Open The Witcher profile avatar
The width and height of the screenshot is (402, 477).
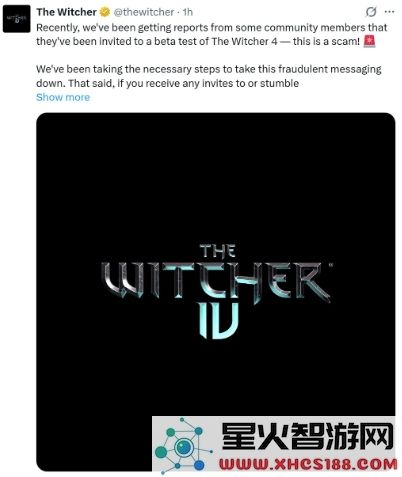click(16, 19)
